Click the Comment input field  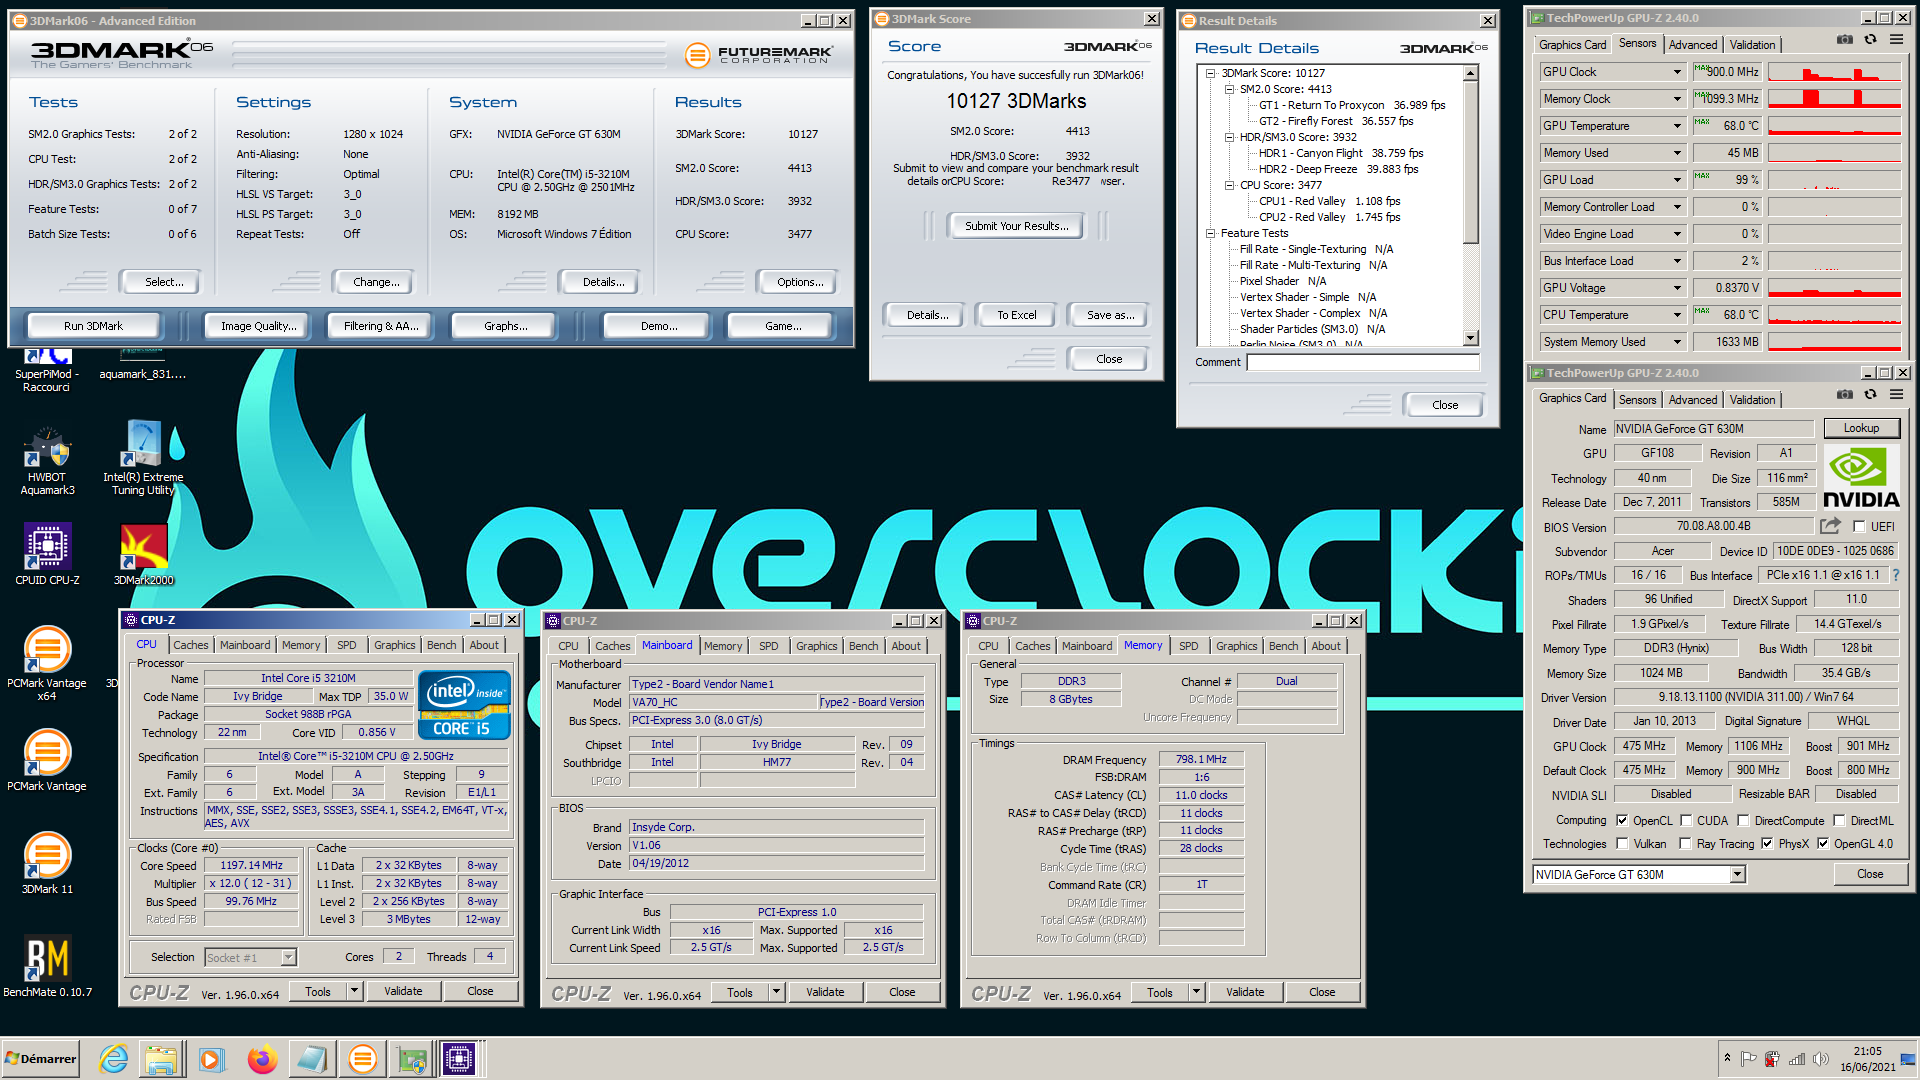click(x=1362, y=362)
